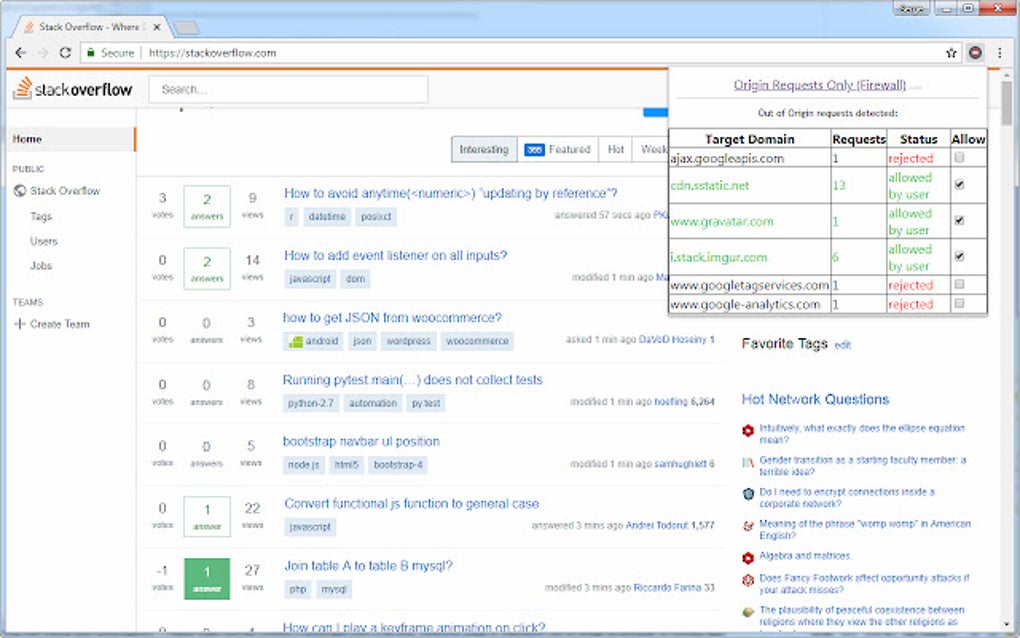Open the Origin Requests Only extension icon

pos(975,53)
